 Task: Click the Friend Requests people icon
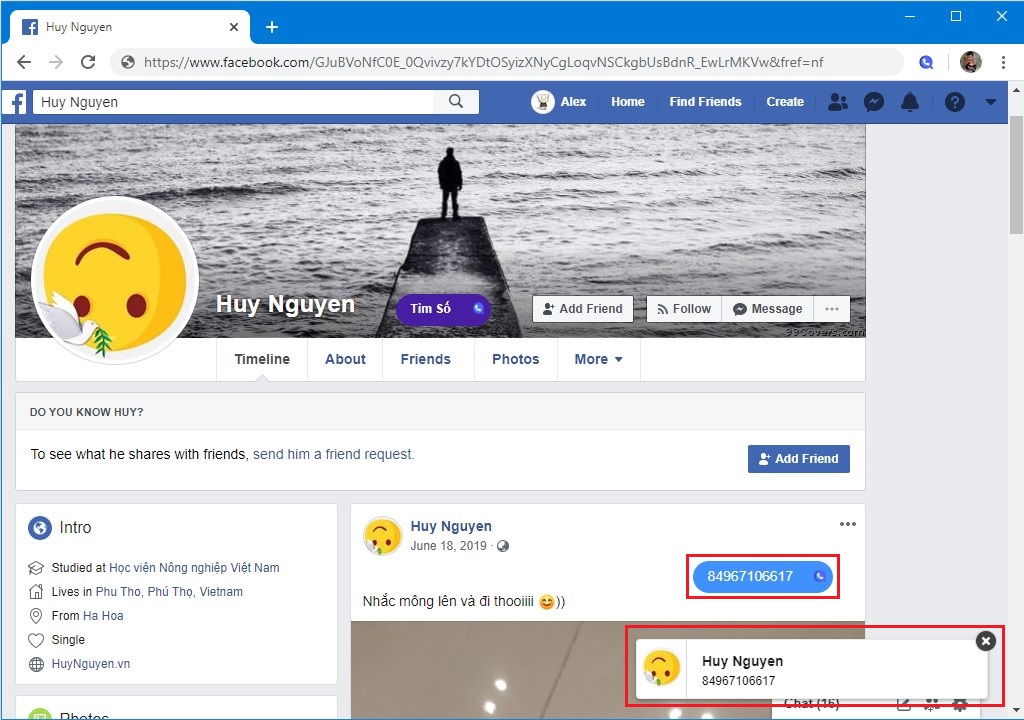point(838,102)
